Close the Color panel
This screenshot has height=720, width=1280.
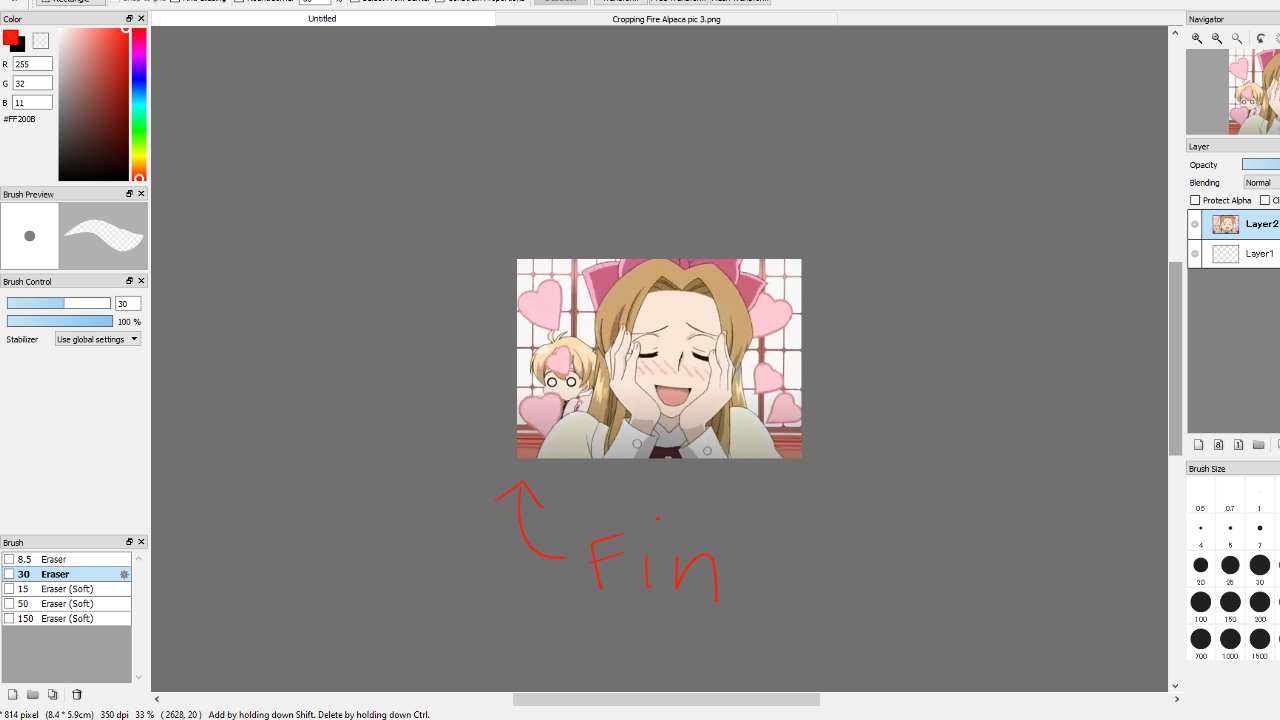coord(141,19)
